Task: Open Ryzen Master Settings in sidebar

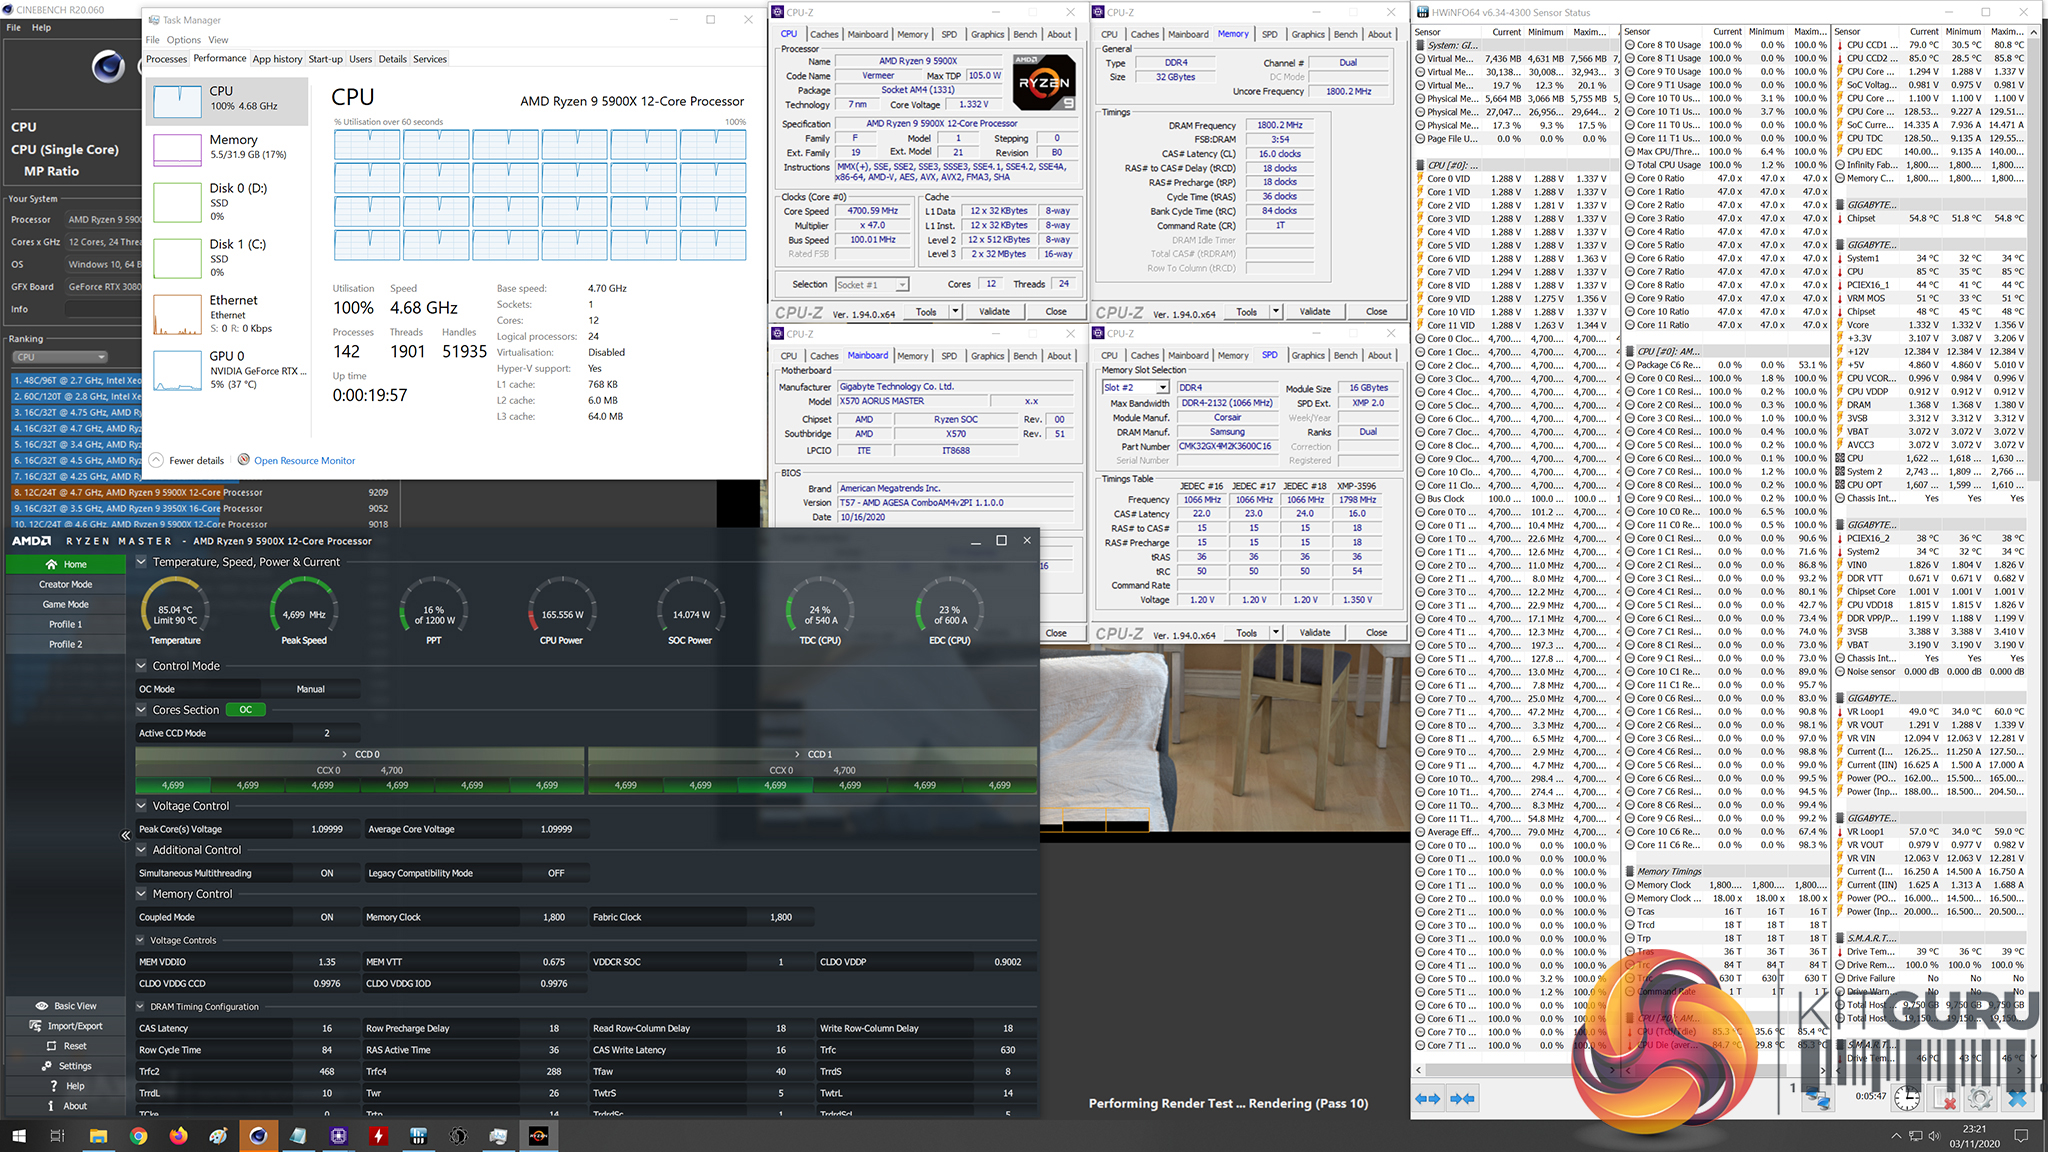Action: [x=66, y=1066]
